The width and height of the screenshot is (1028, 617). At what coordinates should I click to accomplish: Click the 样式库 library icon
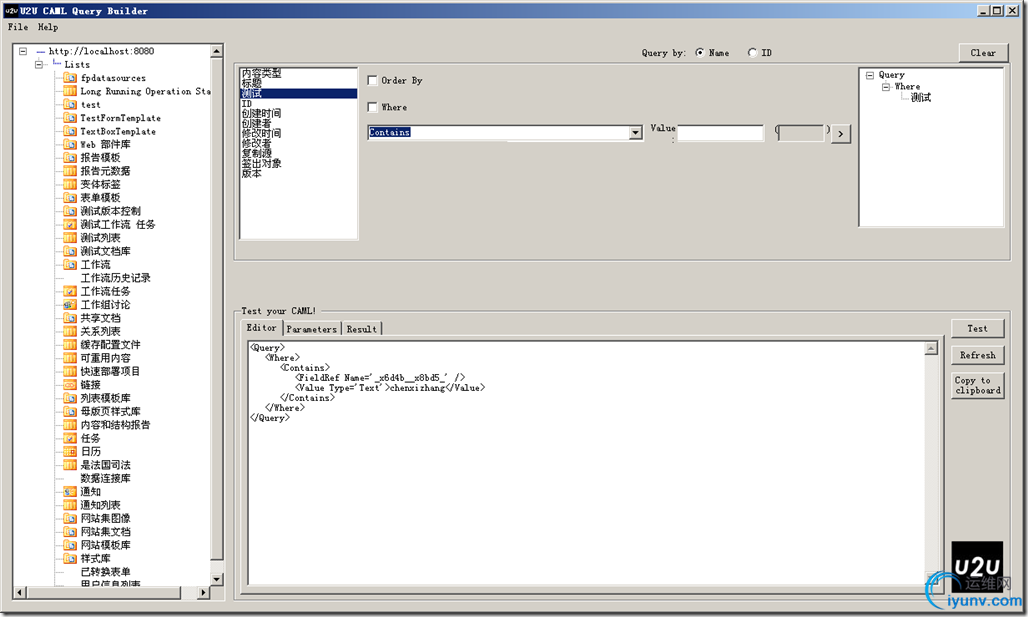[x=70, y=559]
